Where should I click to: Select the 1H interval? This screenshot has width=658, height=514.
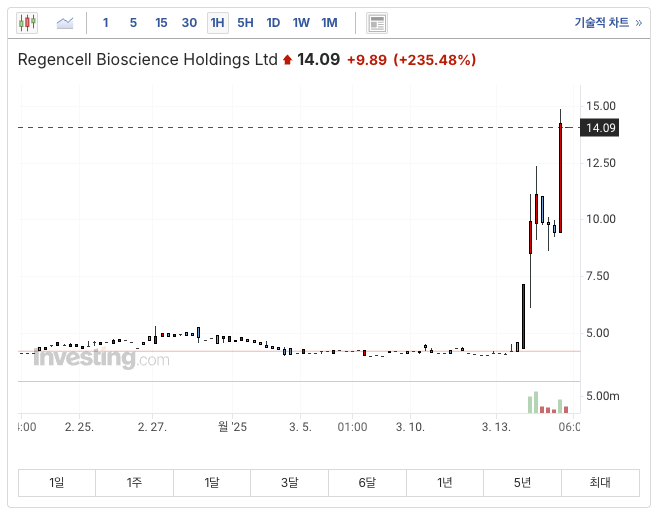point(218,23)
